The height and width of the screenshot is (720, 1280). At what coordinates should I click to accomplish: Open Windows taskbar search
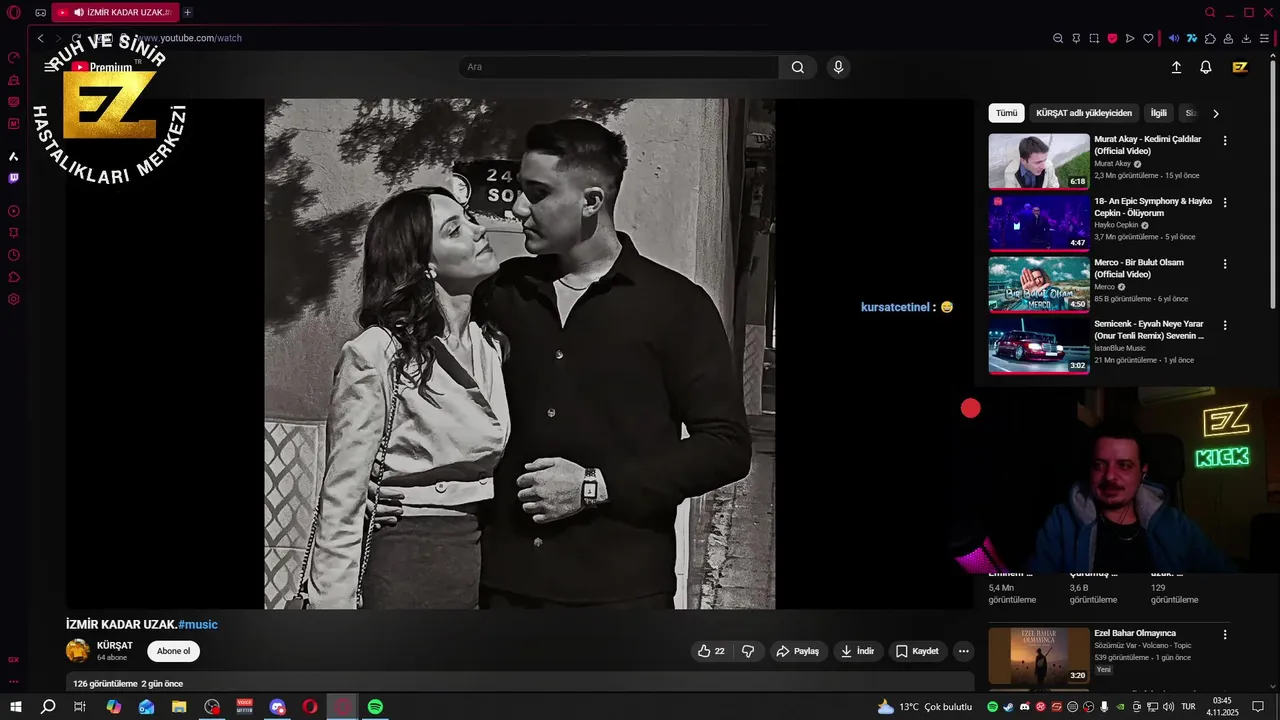[x=48, y=706]
